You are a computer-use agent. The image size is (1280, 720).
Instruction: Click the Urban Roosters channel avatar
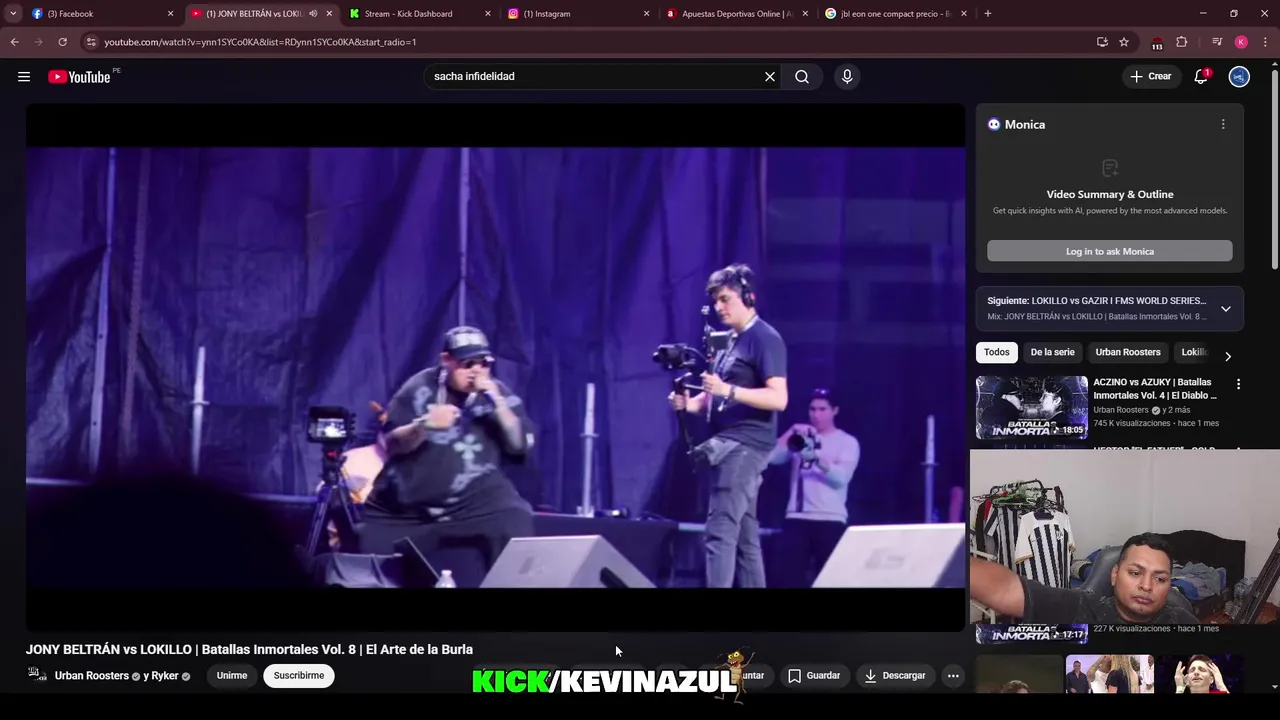pyautogui.click(x=37, y=675)
